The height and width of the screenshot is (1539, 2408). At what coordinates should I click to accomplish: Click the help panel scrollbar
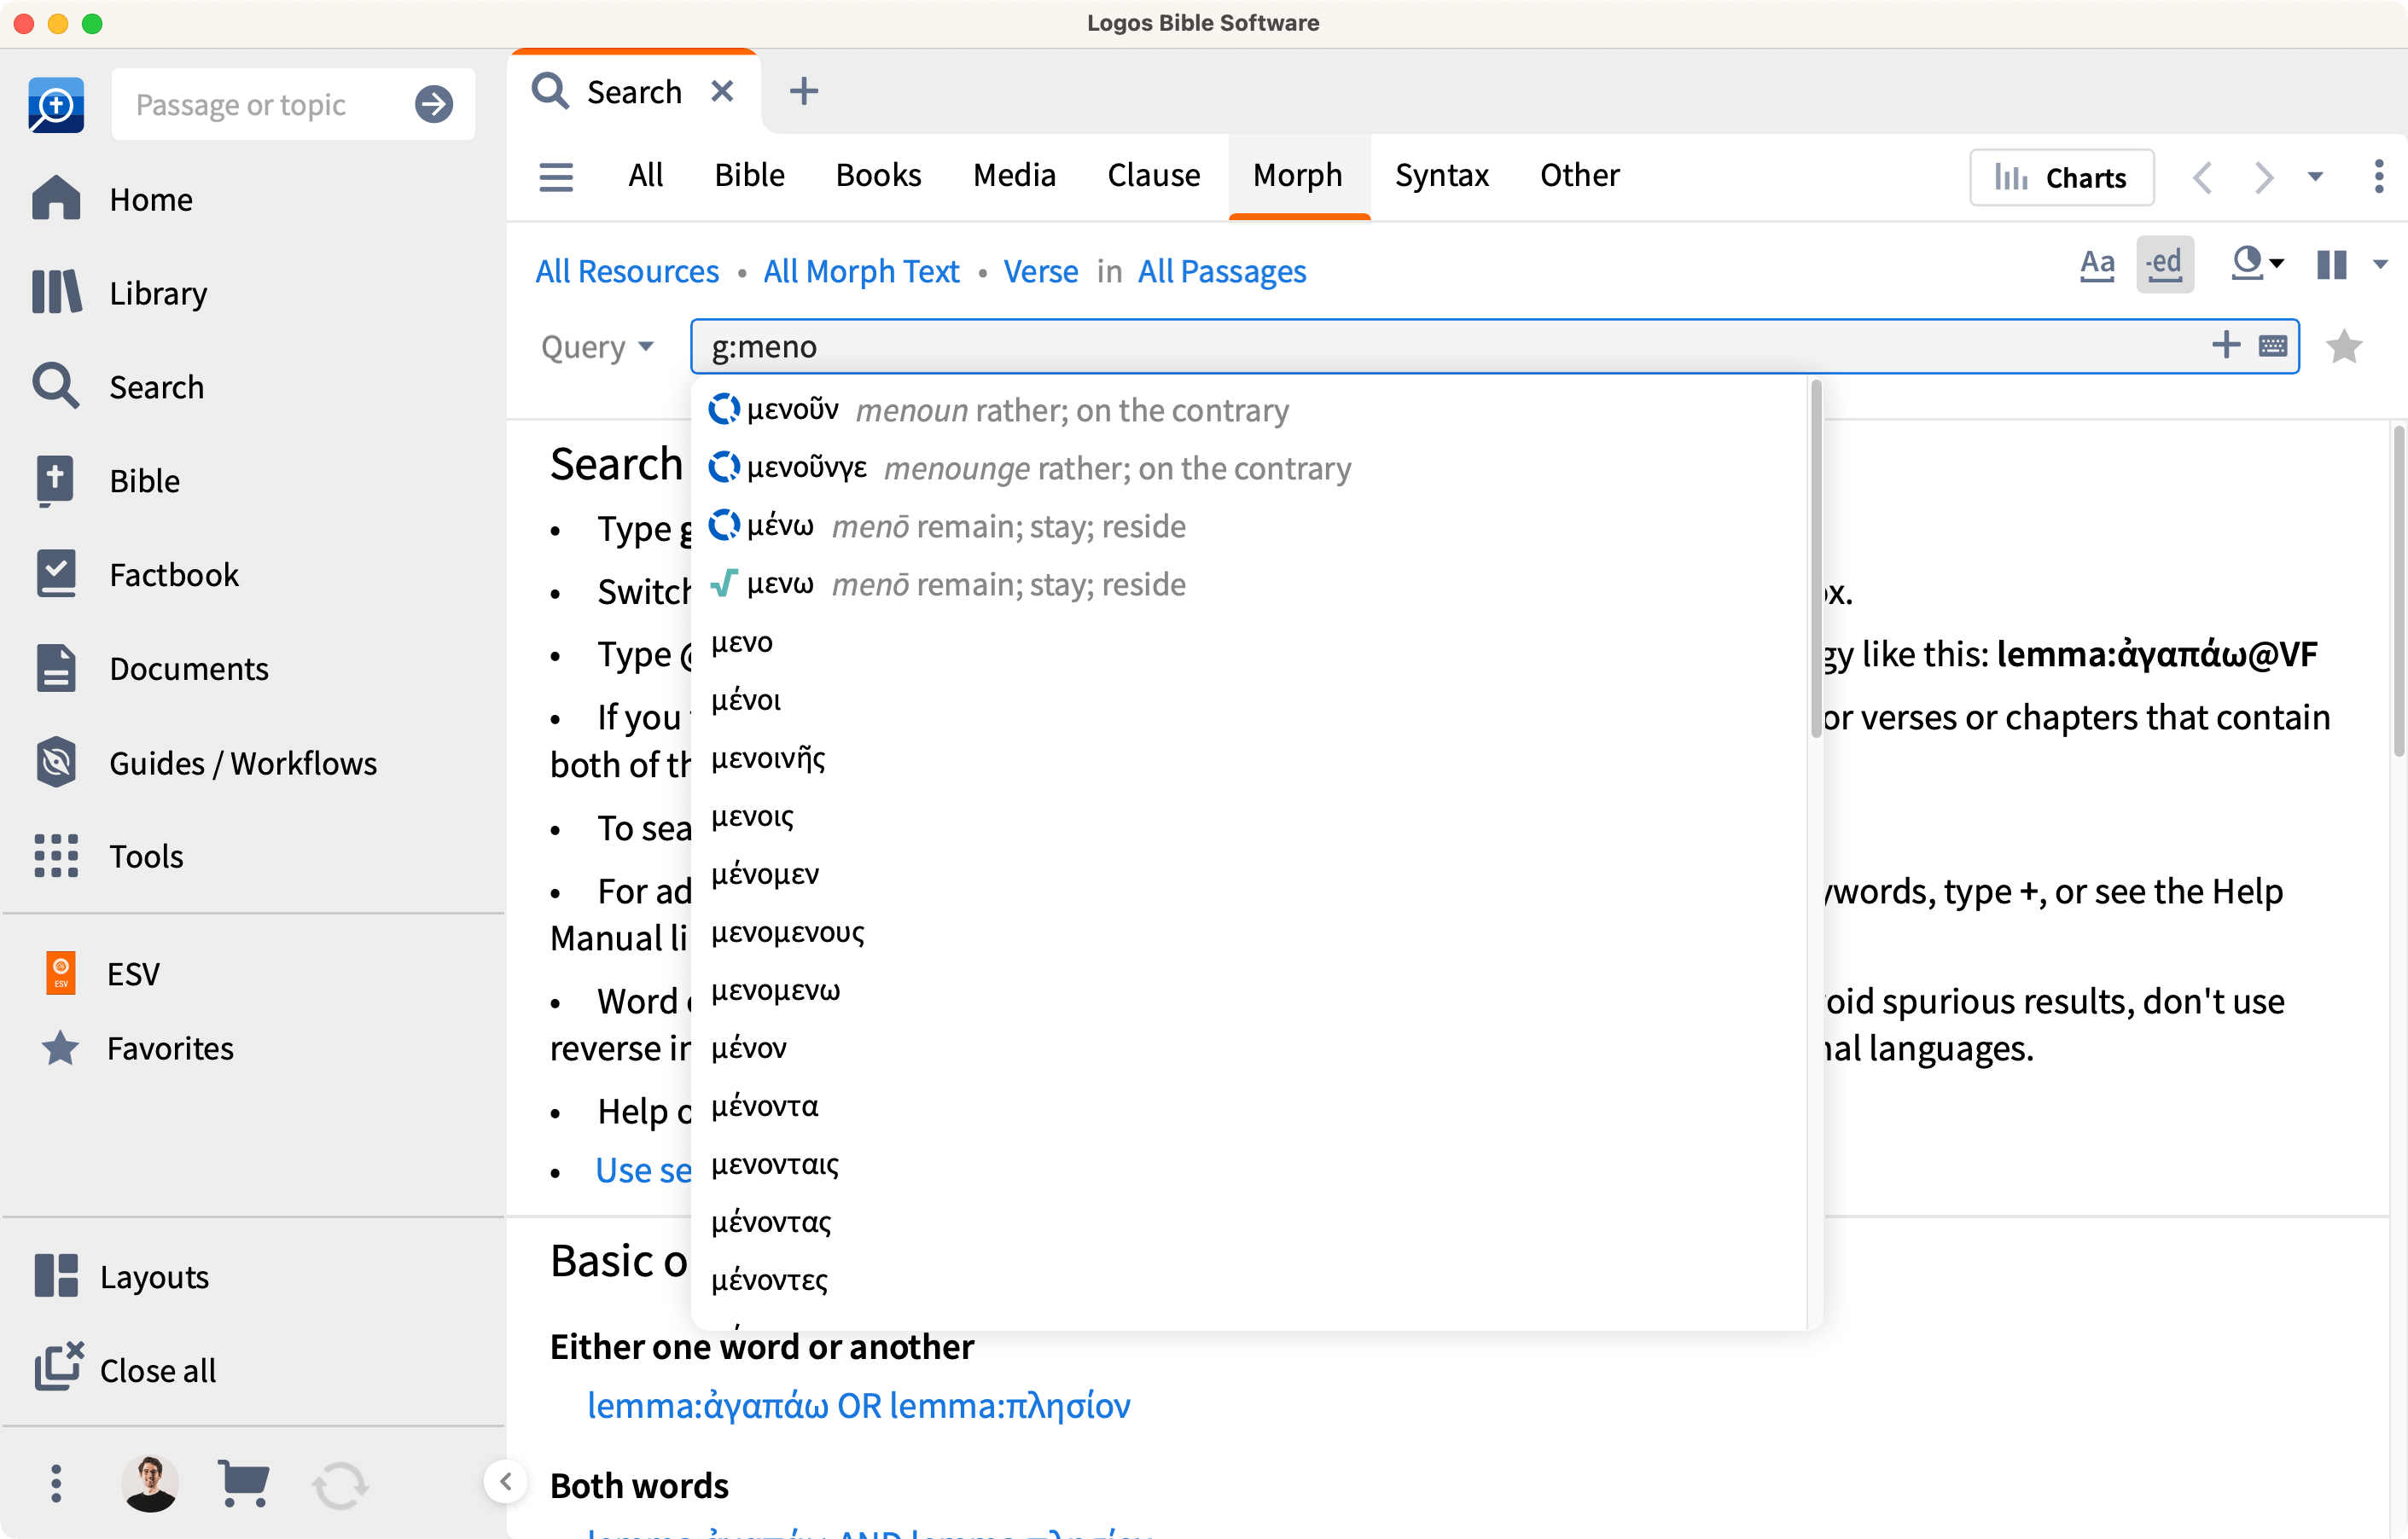[2398, 590]
